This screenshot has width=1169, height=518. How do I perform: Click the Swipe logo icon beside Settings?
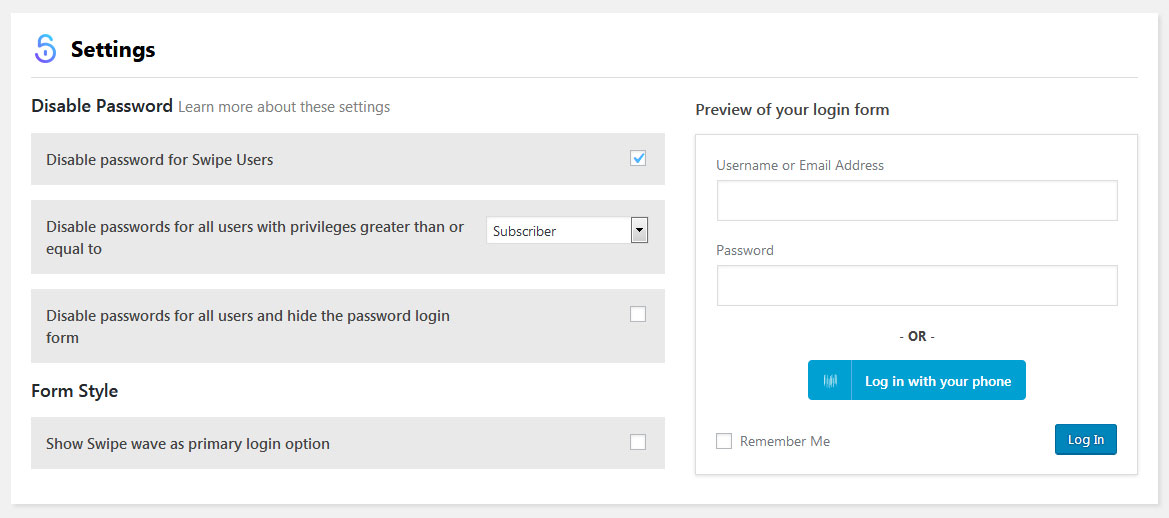45,49
